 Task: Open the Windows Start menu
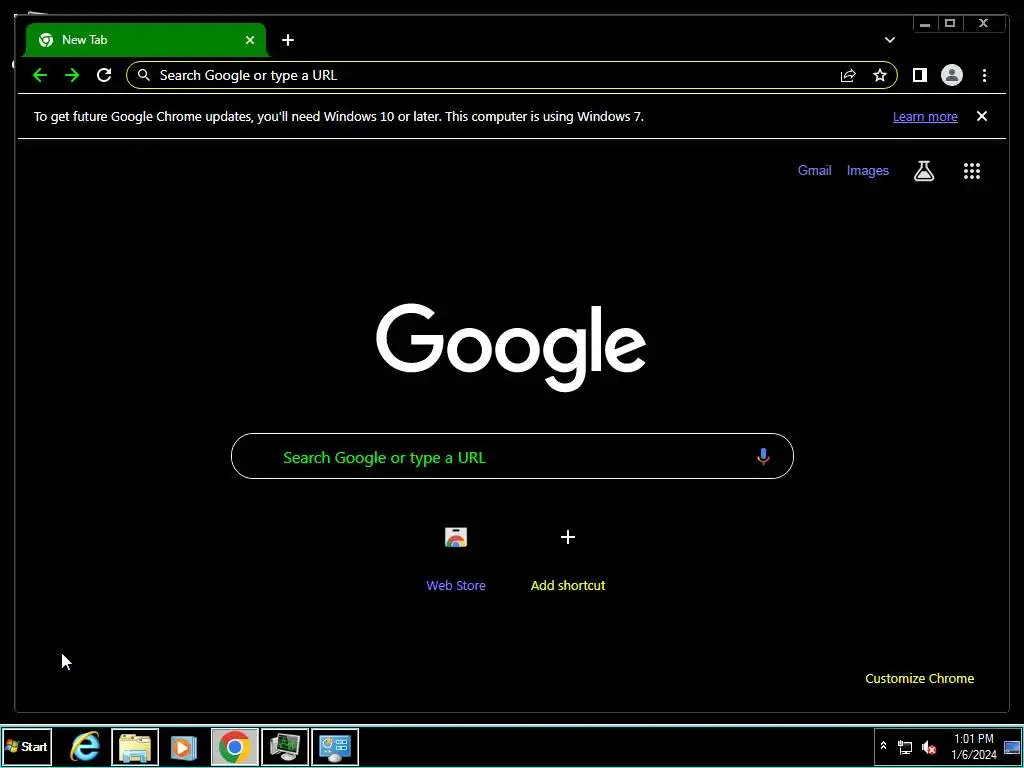tap(27, 746)
